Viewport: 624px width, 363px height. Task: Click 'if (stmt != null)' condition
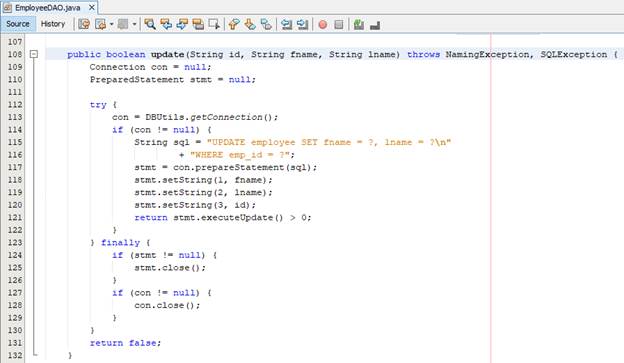click(159, 255)
